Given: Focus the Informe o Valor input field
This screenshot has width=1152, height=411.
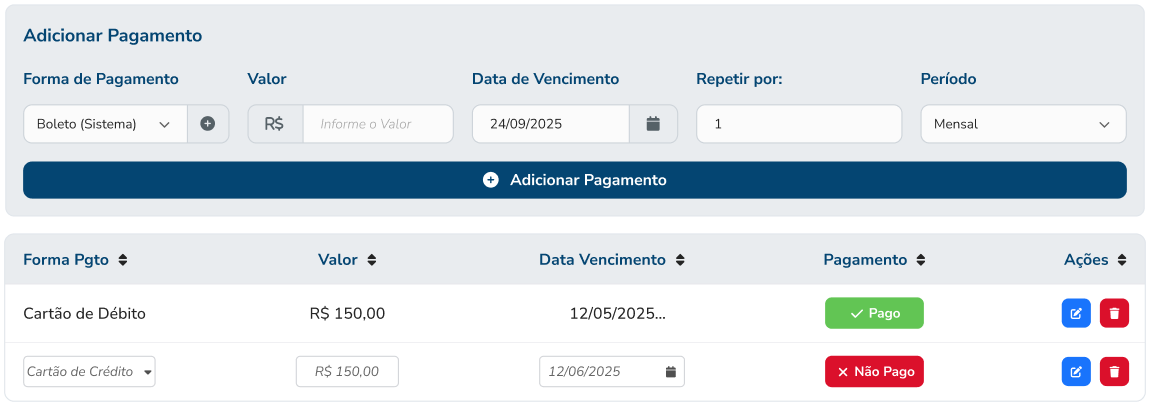Looking at the screenshot, I should 377,124.
